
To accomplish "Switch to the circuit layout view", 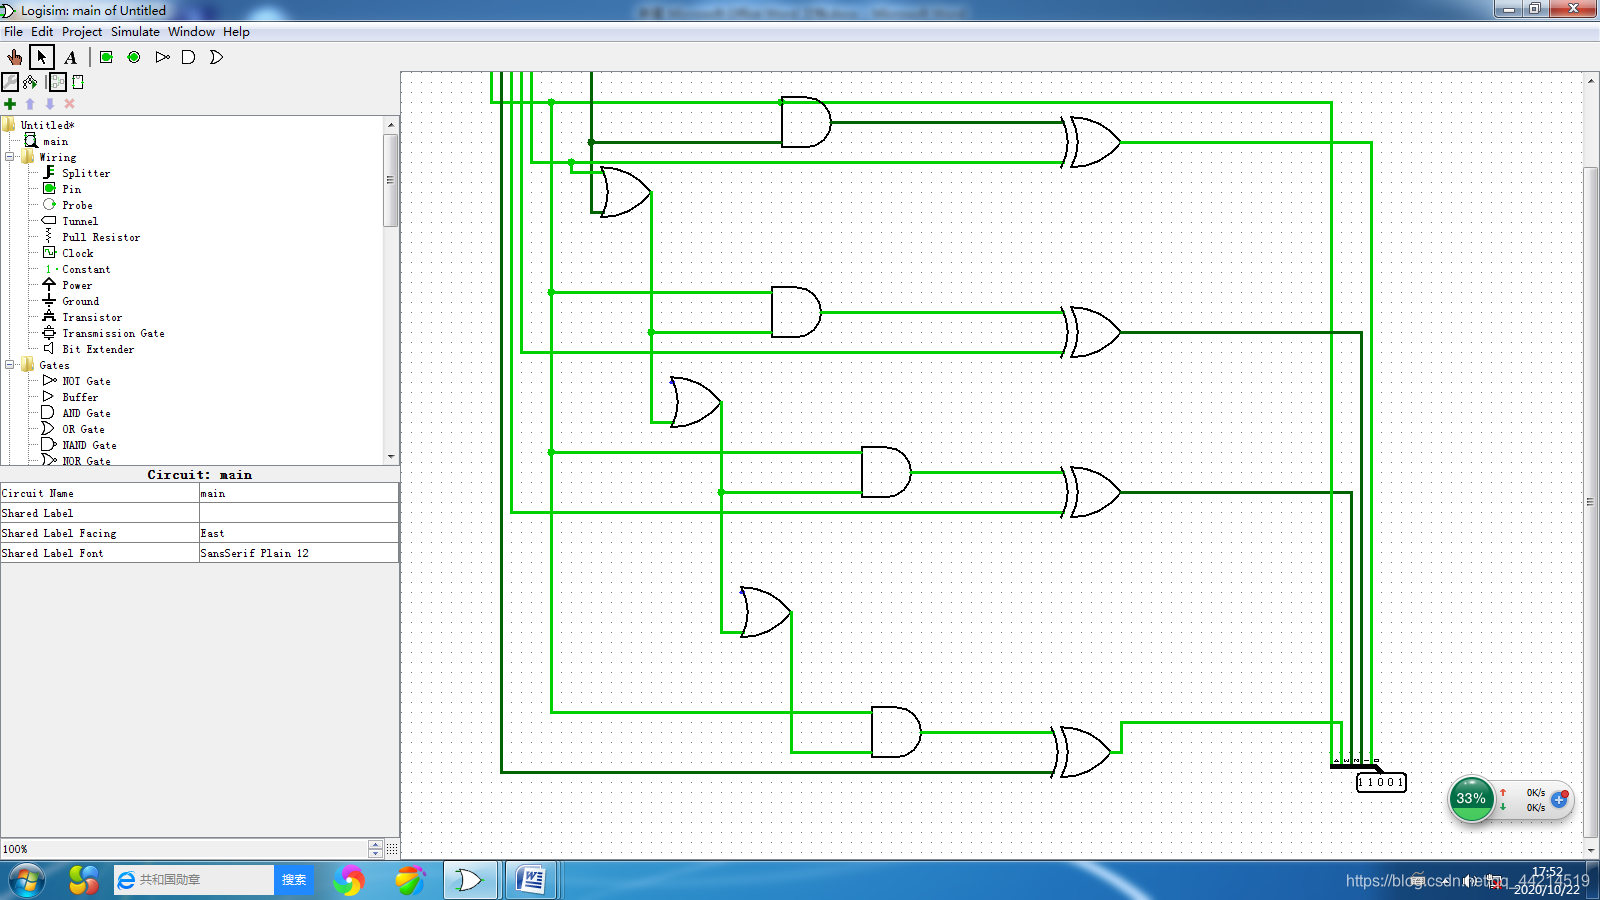I will (58, 82).
